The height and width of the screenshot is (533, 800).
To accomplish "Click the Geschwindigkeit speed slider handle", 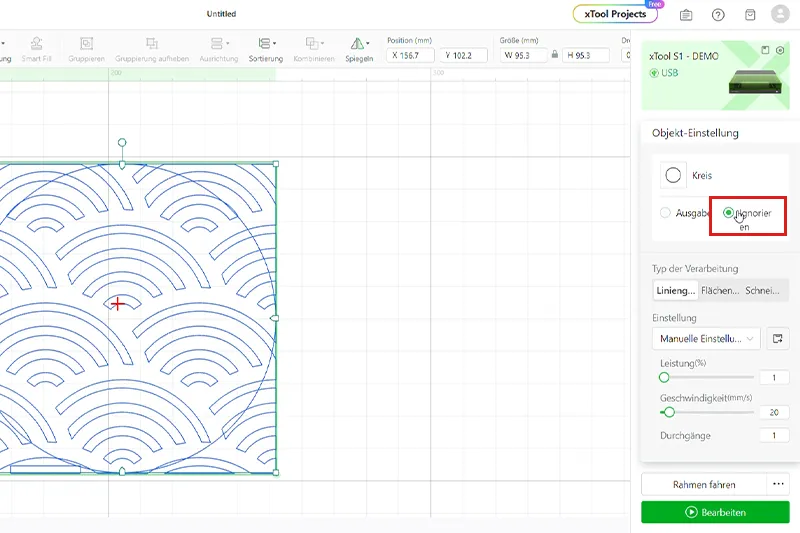I will click(669, 412).
